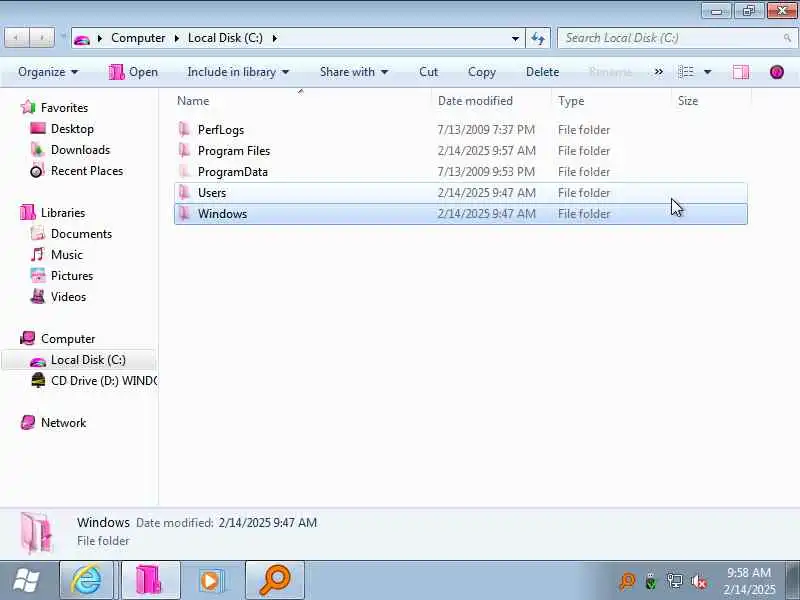800x600 pixels.
Task: Click the change view icon
Action: (x=686, y=72)
